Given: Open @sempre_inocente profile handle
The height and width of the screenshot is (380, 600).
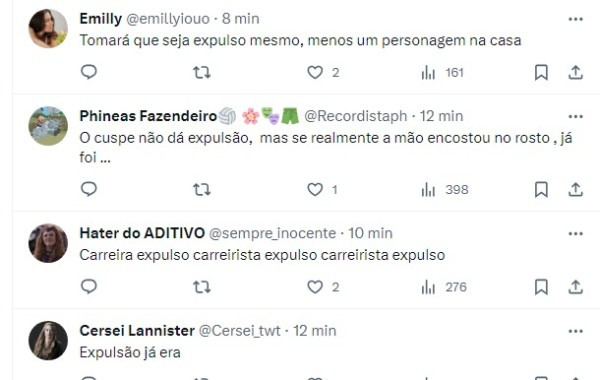Looking at the screenshot, I should pos(272,233).
